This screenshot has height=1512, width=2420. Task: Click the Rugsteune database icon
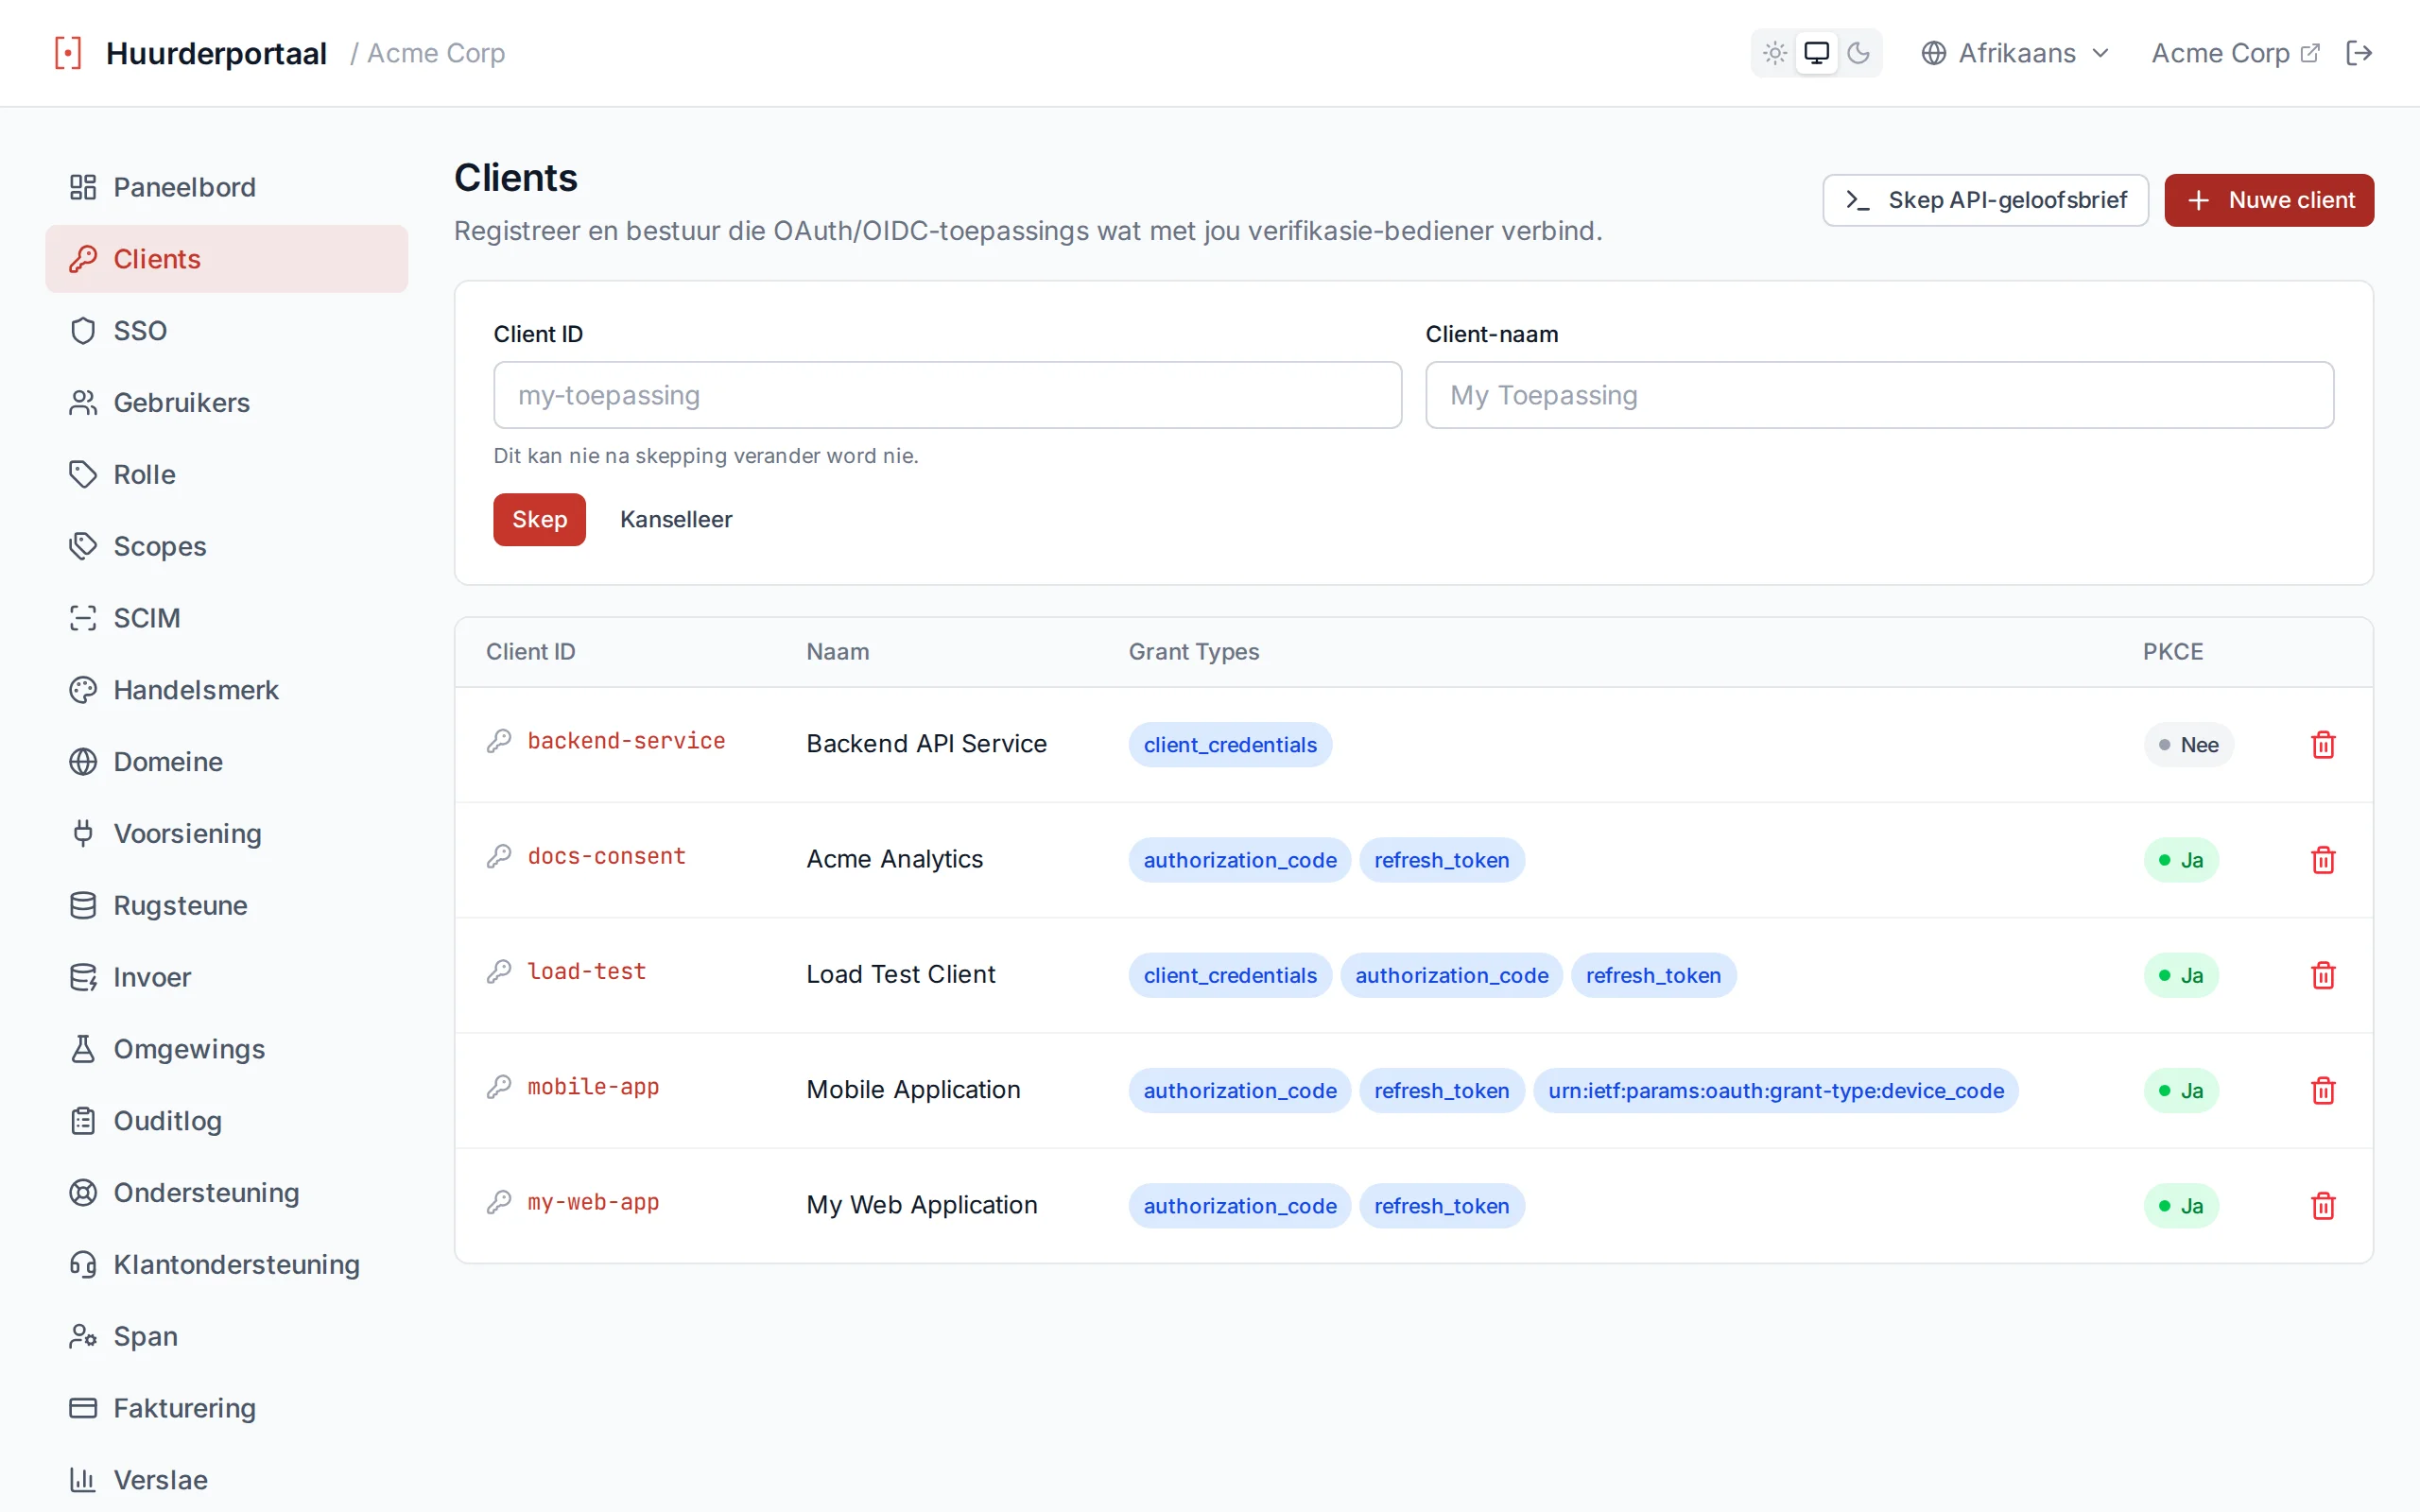(83, 905)
